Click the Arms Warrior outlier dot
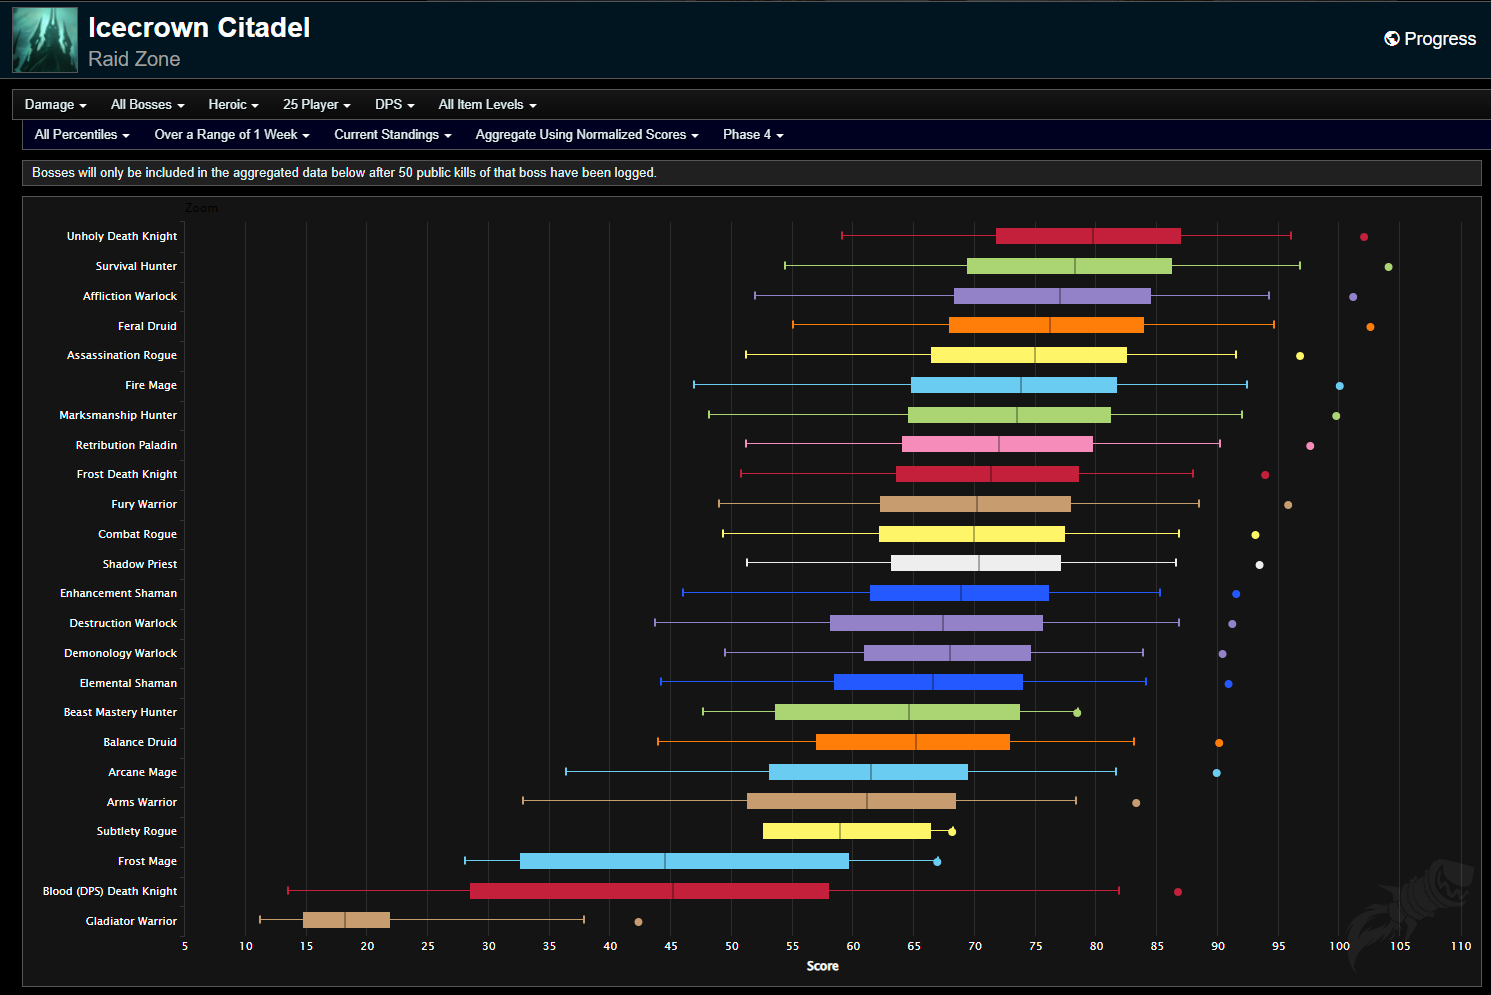The height and width of the screenshot is (995, 1491). click(x=1136, y=803)
